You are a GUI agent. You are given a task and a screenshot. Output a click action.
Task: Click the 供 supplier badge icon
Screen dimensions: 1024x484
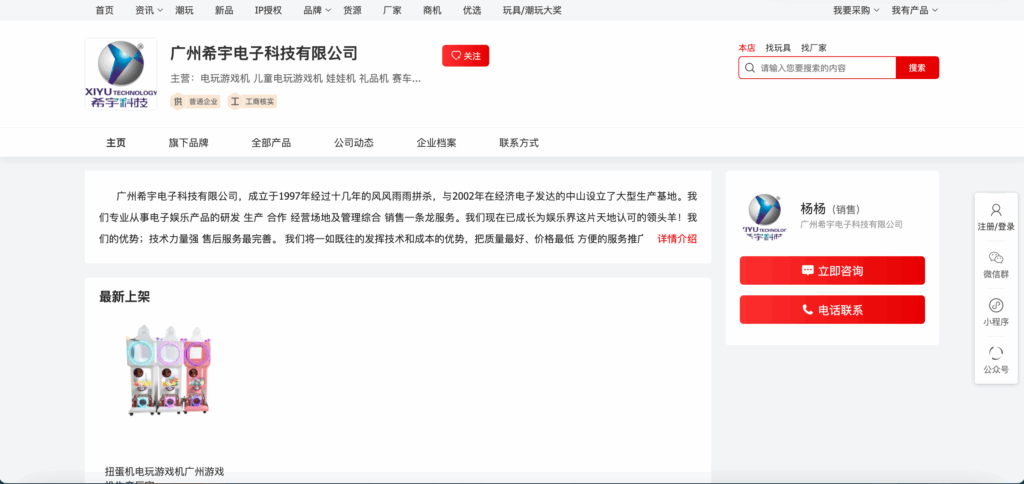tap(178, 102)
